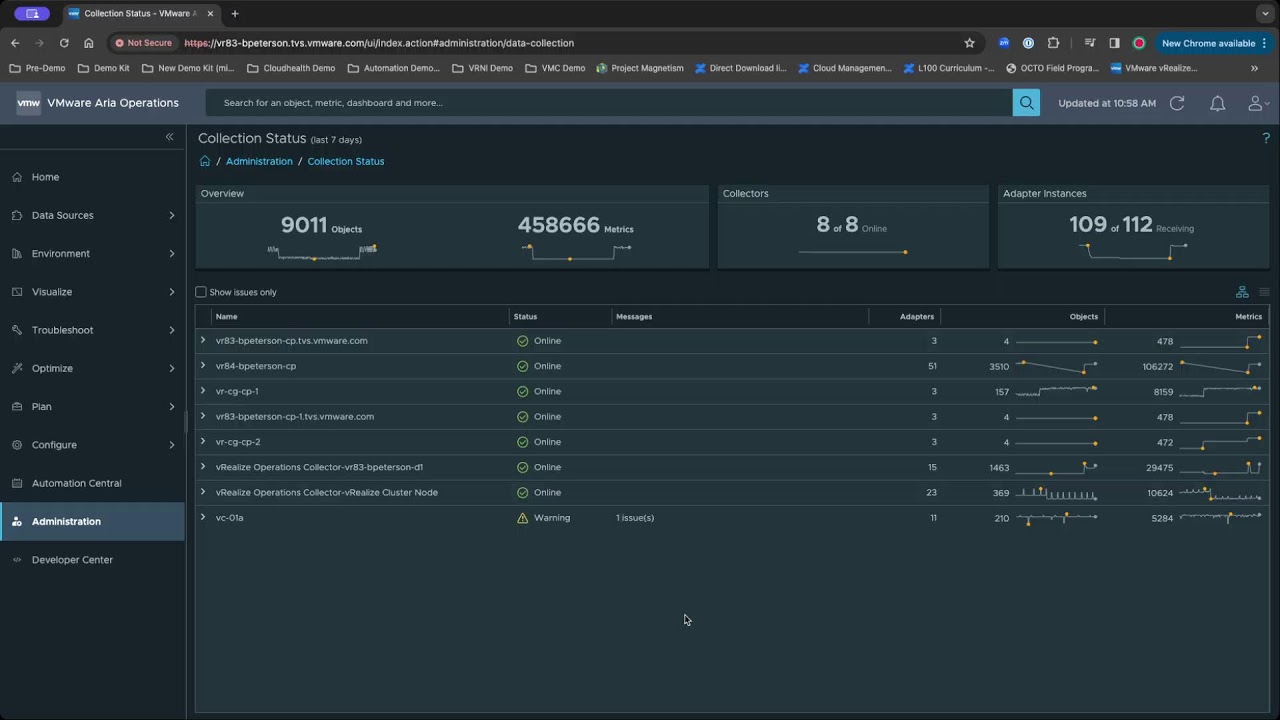
Task: Open Collection Status breadcrumb link
Action: (x=346, y=161)
